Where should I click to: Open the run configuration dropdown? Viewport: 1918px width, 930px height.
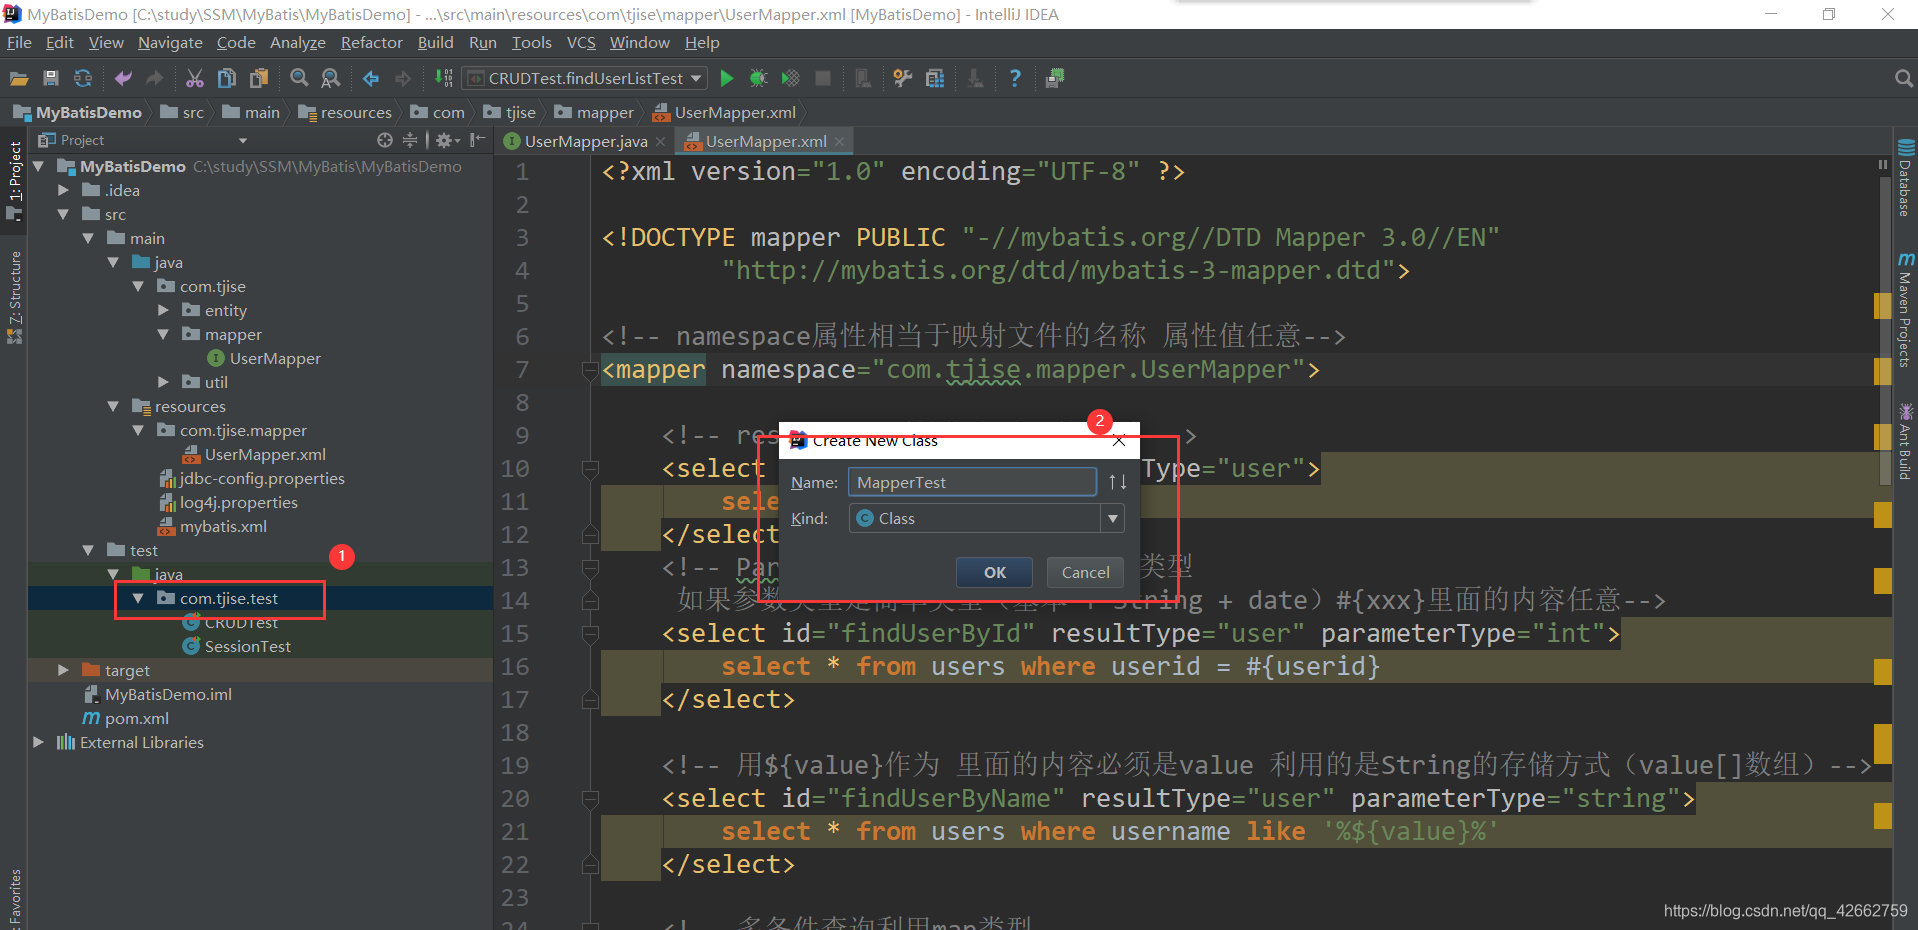pos(696,78)
